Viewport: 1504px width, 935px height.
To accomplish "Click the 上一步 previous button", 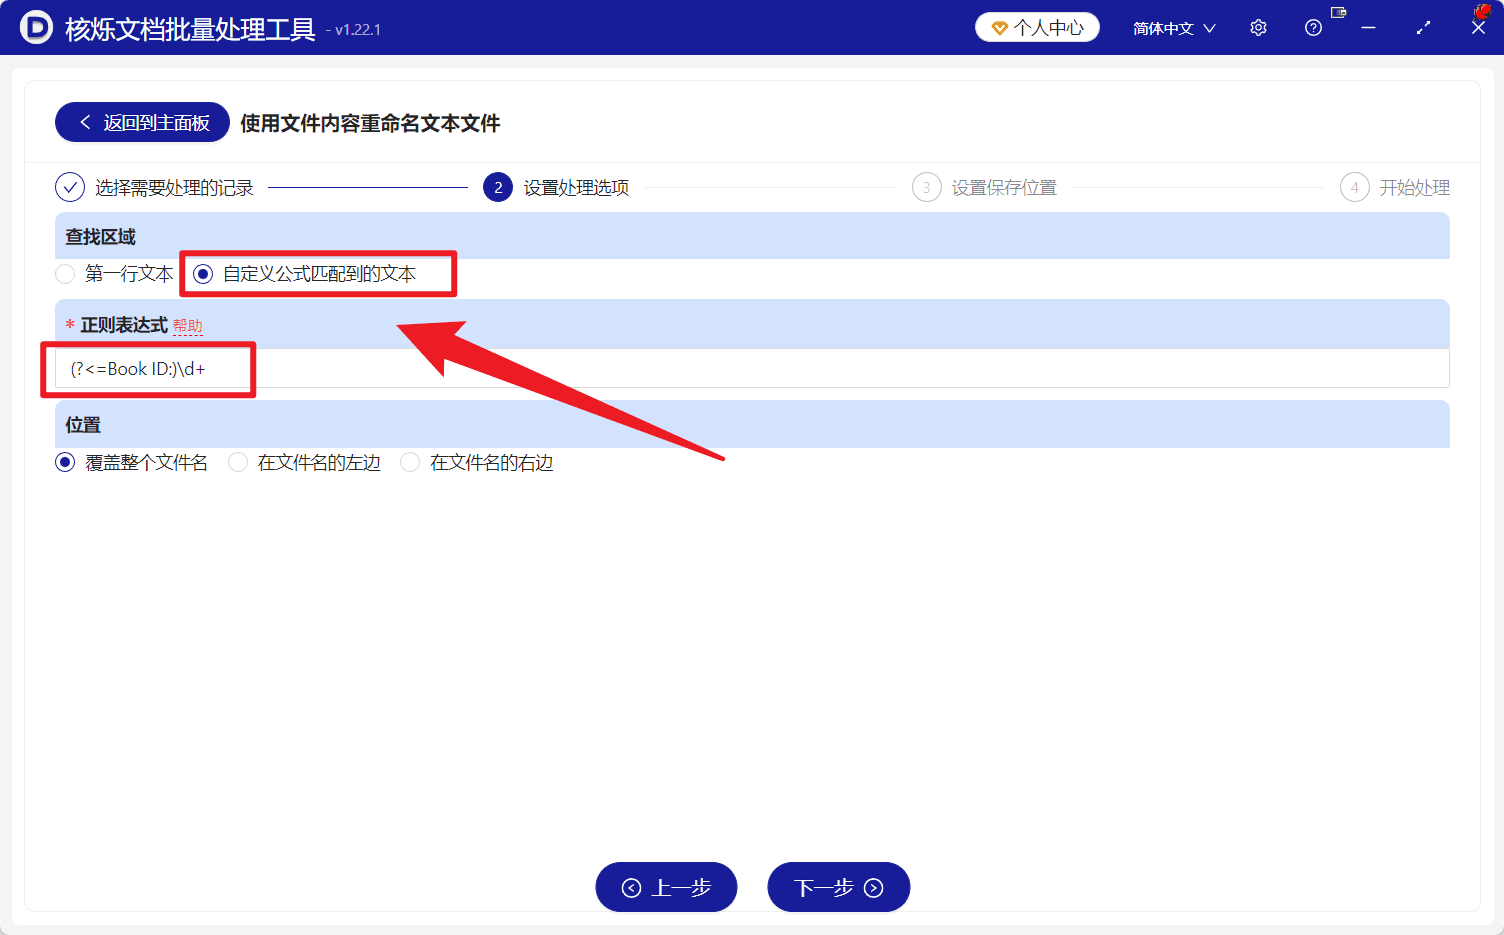I will pos(666,887).
